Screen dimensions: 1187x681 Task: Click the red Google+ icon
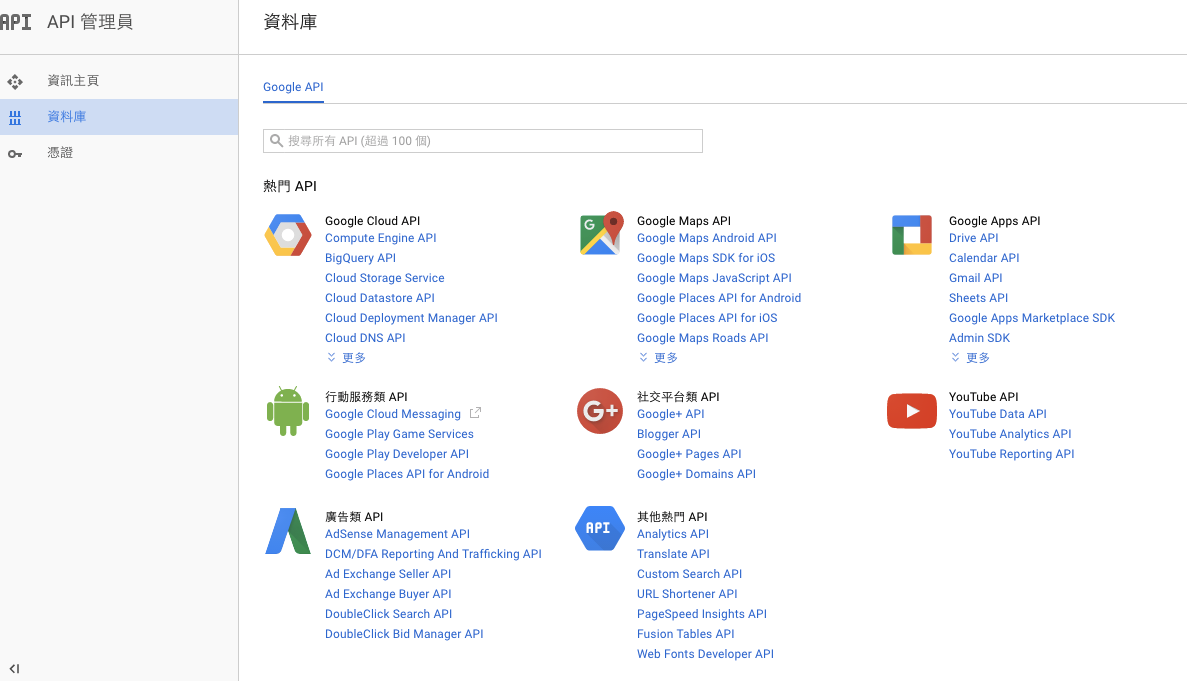tap(600, 411)
